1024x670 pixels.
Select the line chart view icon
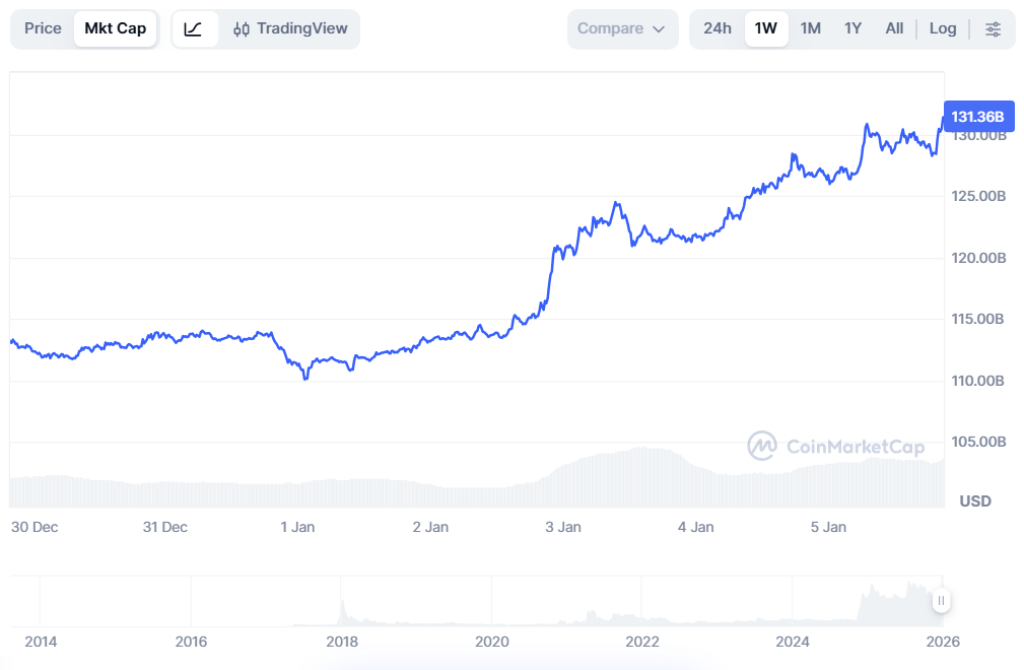(x=194, y=29)
